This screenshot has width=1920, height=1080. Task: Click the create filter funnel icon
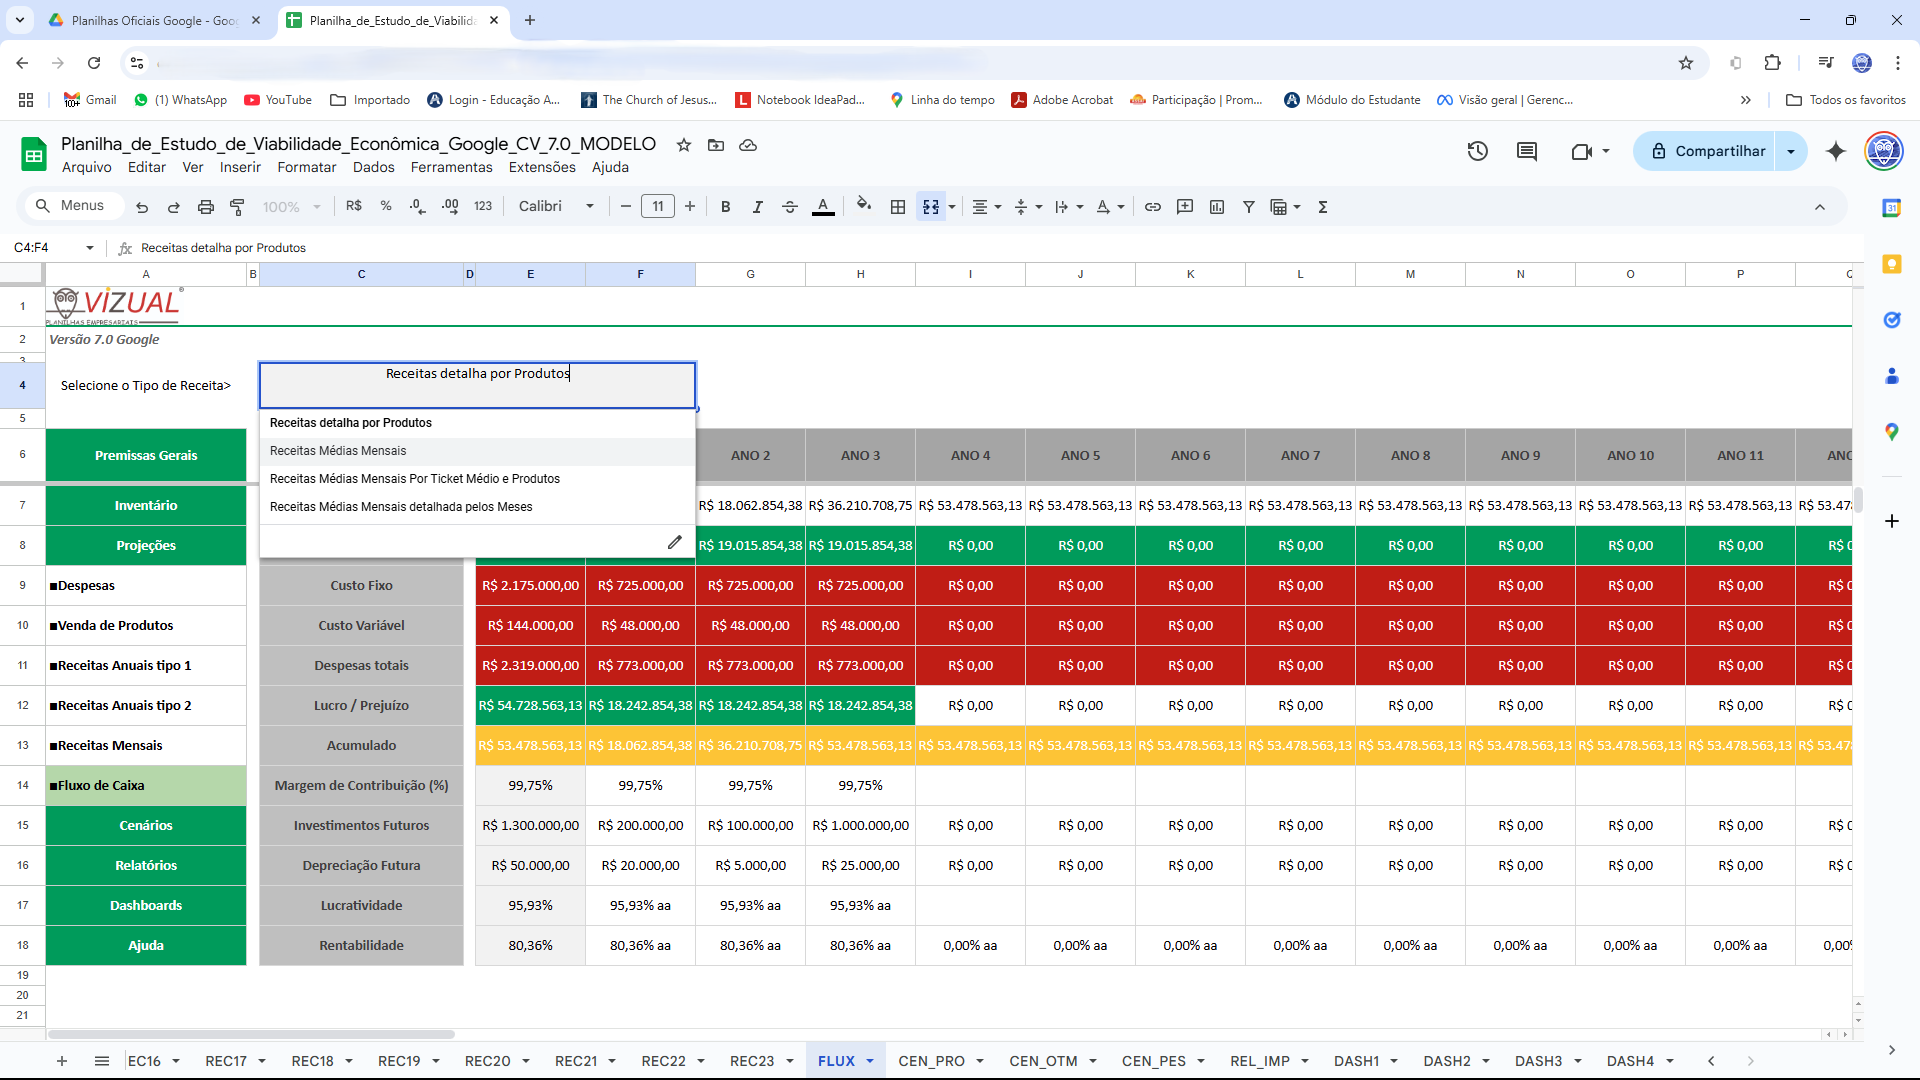(x=1248, y=207)
